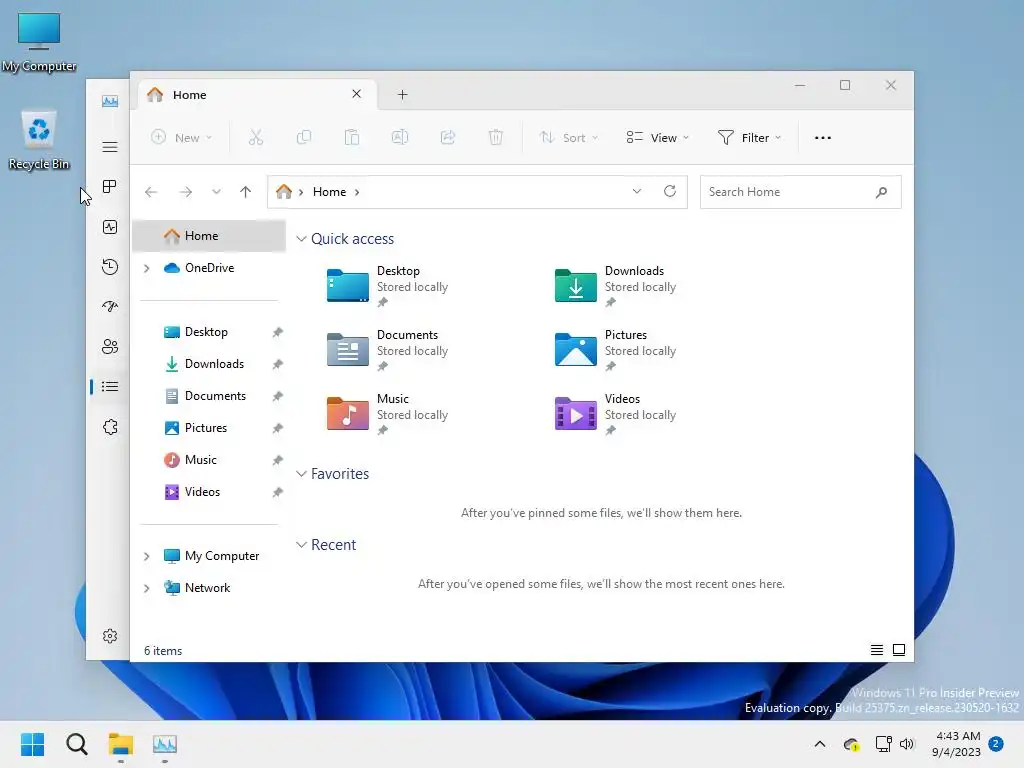Image resolution: width=1024 pixels, height=768 pixels.
Task: Open Task Manager Users page icon
Action: (x=110, y=347)
